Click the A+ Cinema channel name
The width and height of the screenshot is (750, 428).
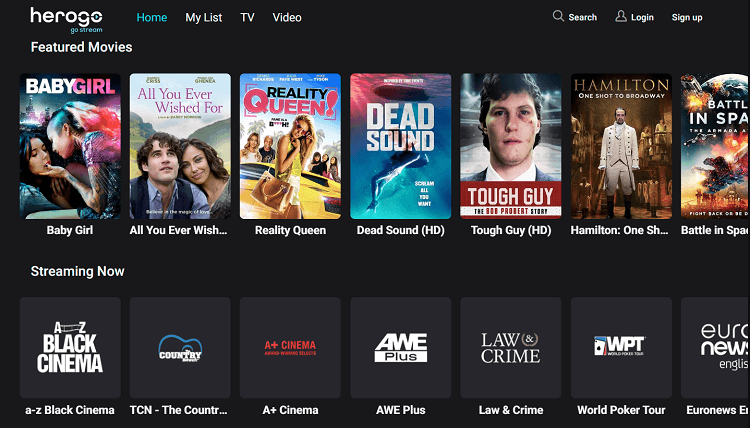[290, 410]
